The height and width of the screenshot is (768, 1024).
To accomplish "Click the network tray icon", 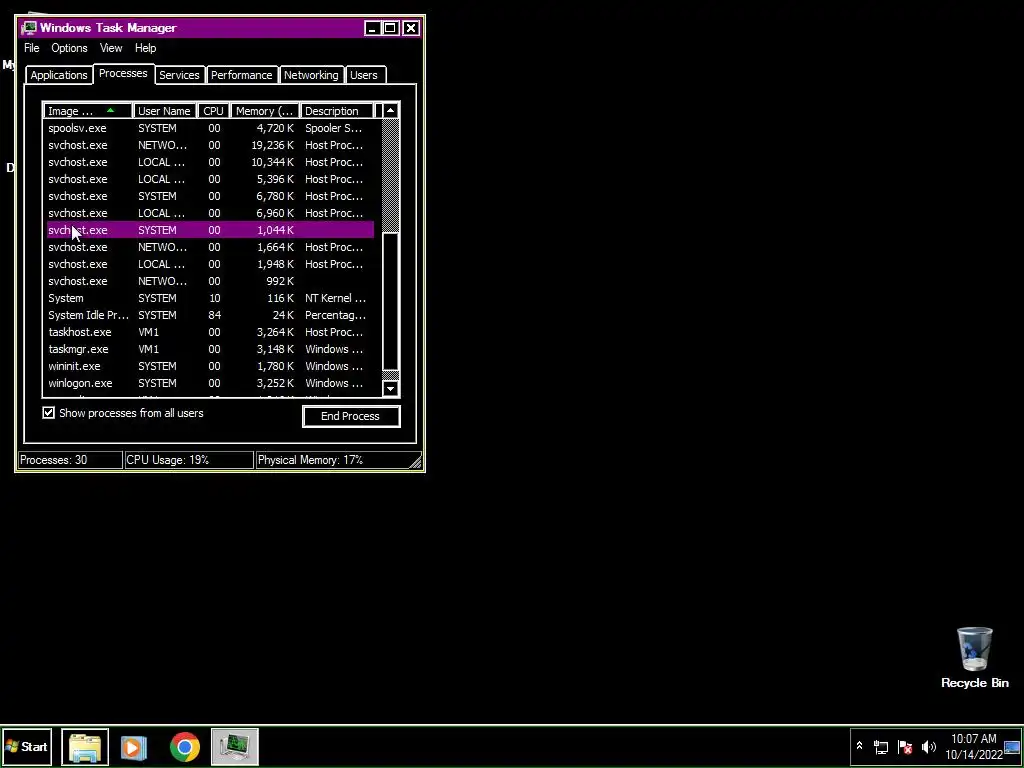I will tap(881, 746).
